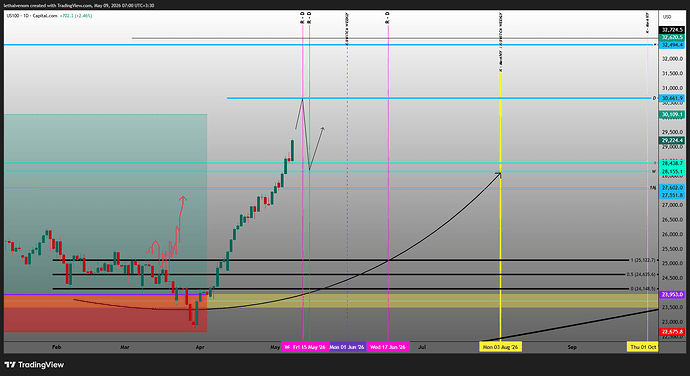Click the Feb month label on time axis
The height and width of the screenshot is (376, 690).
click(x=56, y=347)
